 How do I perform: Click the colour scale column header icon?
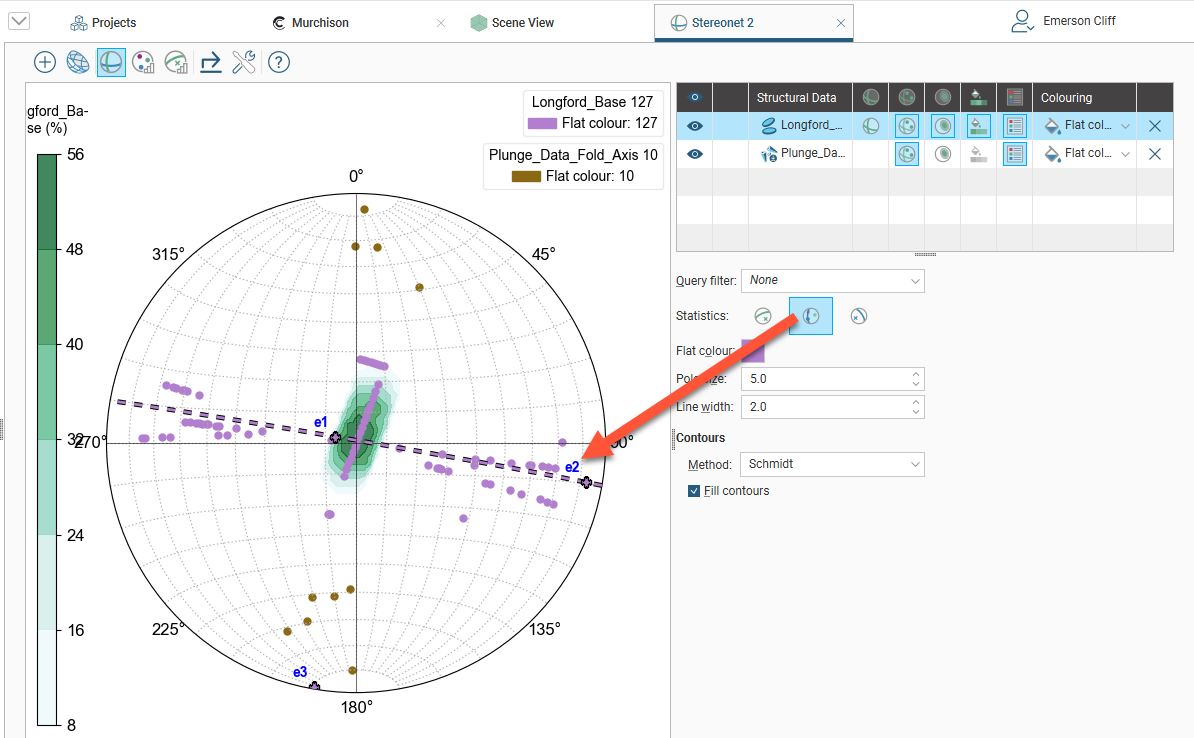[979, 97]
